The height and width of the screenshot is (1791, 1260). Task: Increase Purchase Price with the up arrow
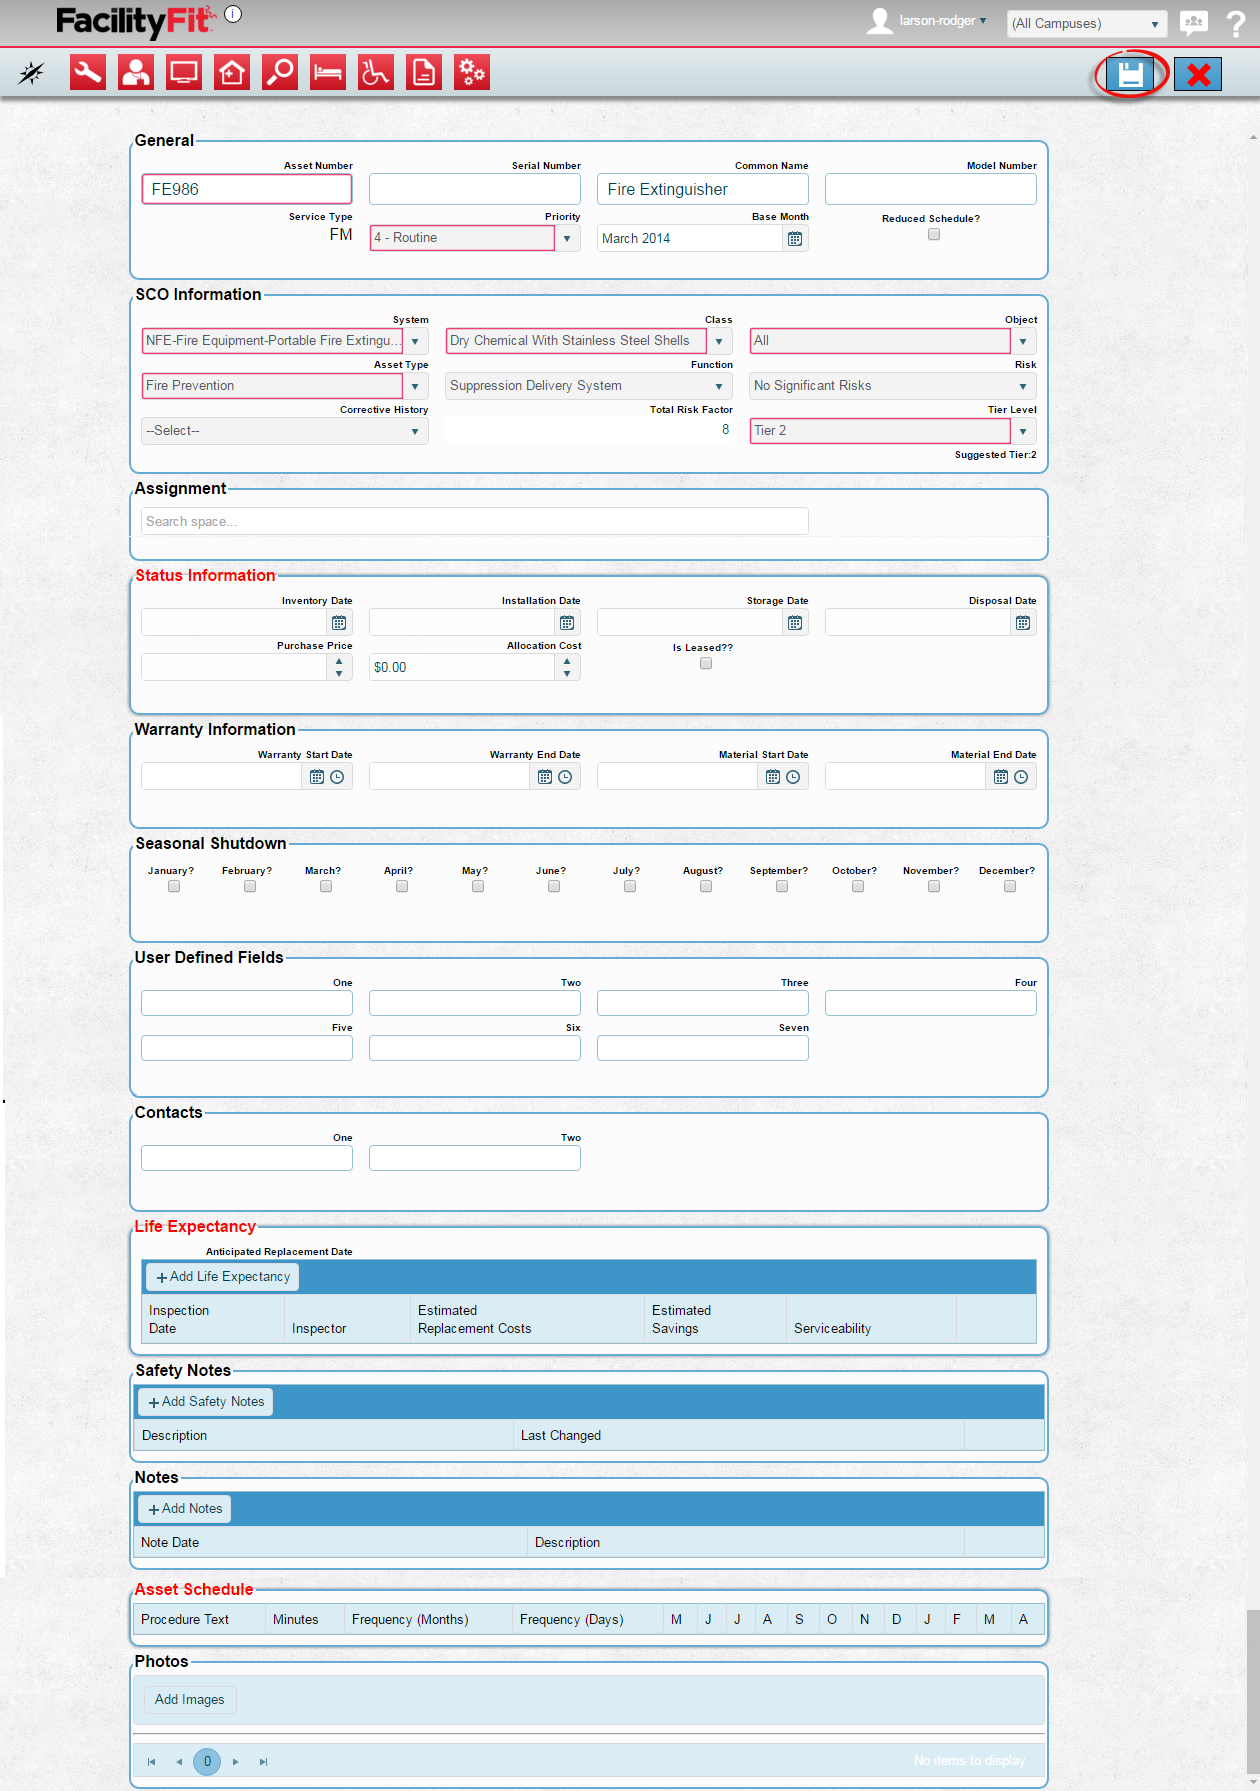click(x=339, y=661)
